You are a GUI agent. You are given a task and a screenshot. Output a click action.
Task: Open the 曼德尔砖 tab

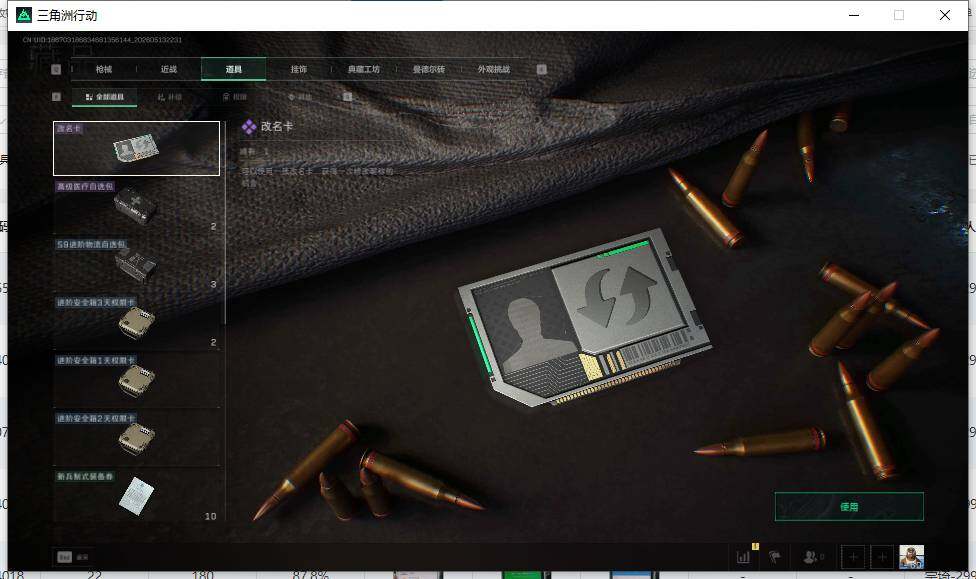(x=428, y=69)
